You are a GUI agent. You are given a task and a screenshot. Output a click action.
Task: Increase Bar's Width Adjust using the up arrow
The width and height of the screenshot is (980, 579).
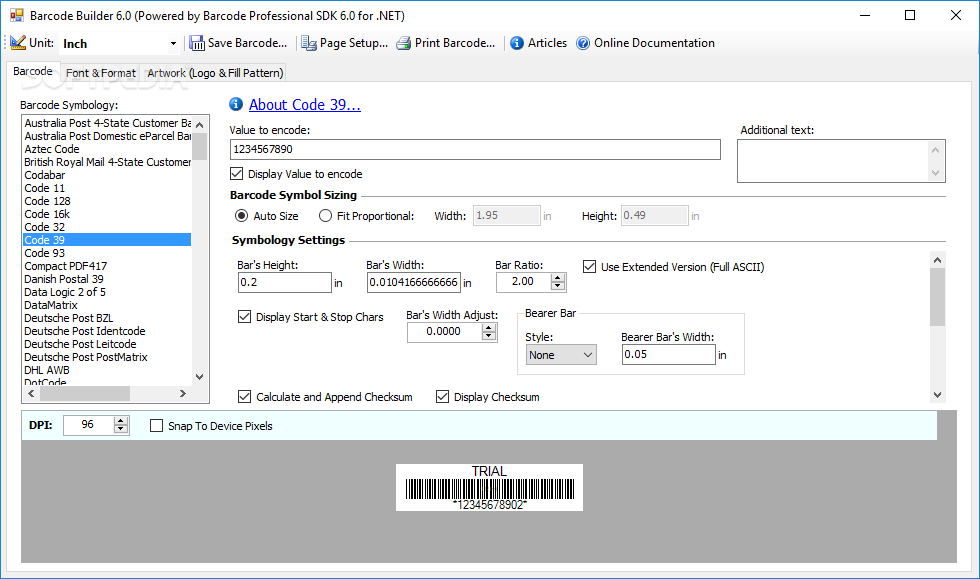[x=489, y=328]
